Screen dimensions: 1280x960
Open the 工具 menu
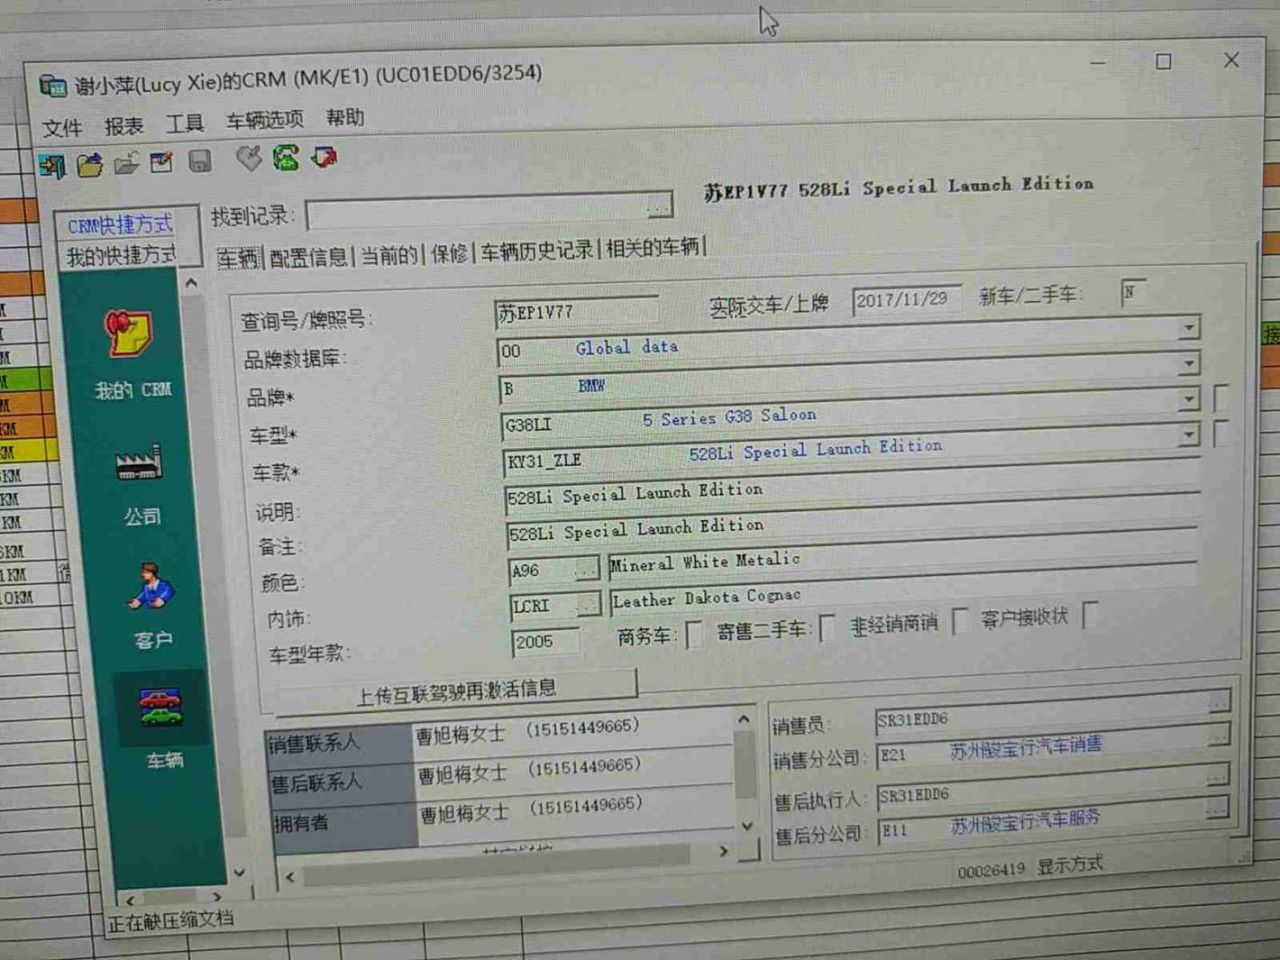[185, 123]
